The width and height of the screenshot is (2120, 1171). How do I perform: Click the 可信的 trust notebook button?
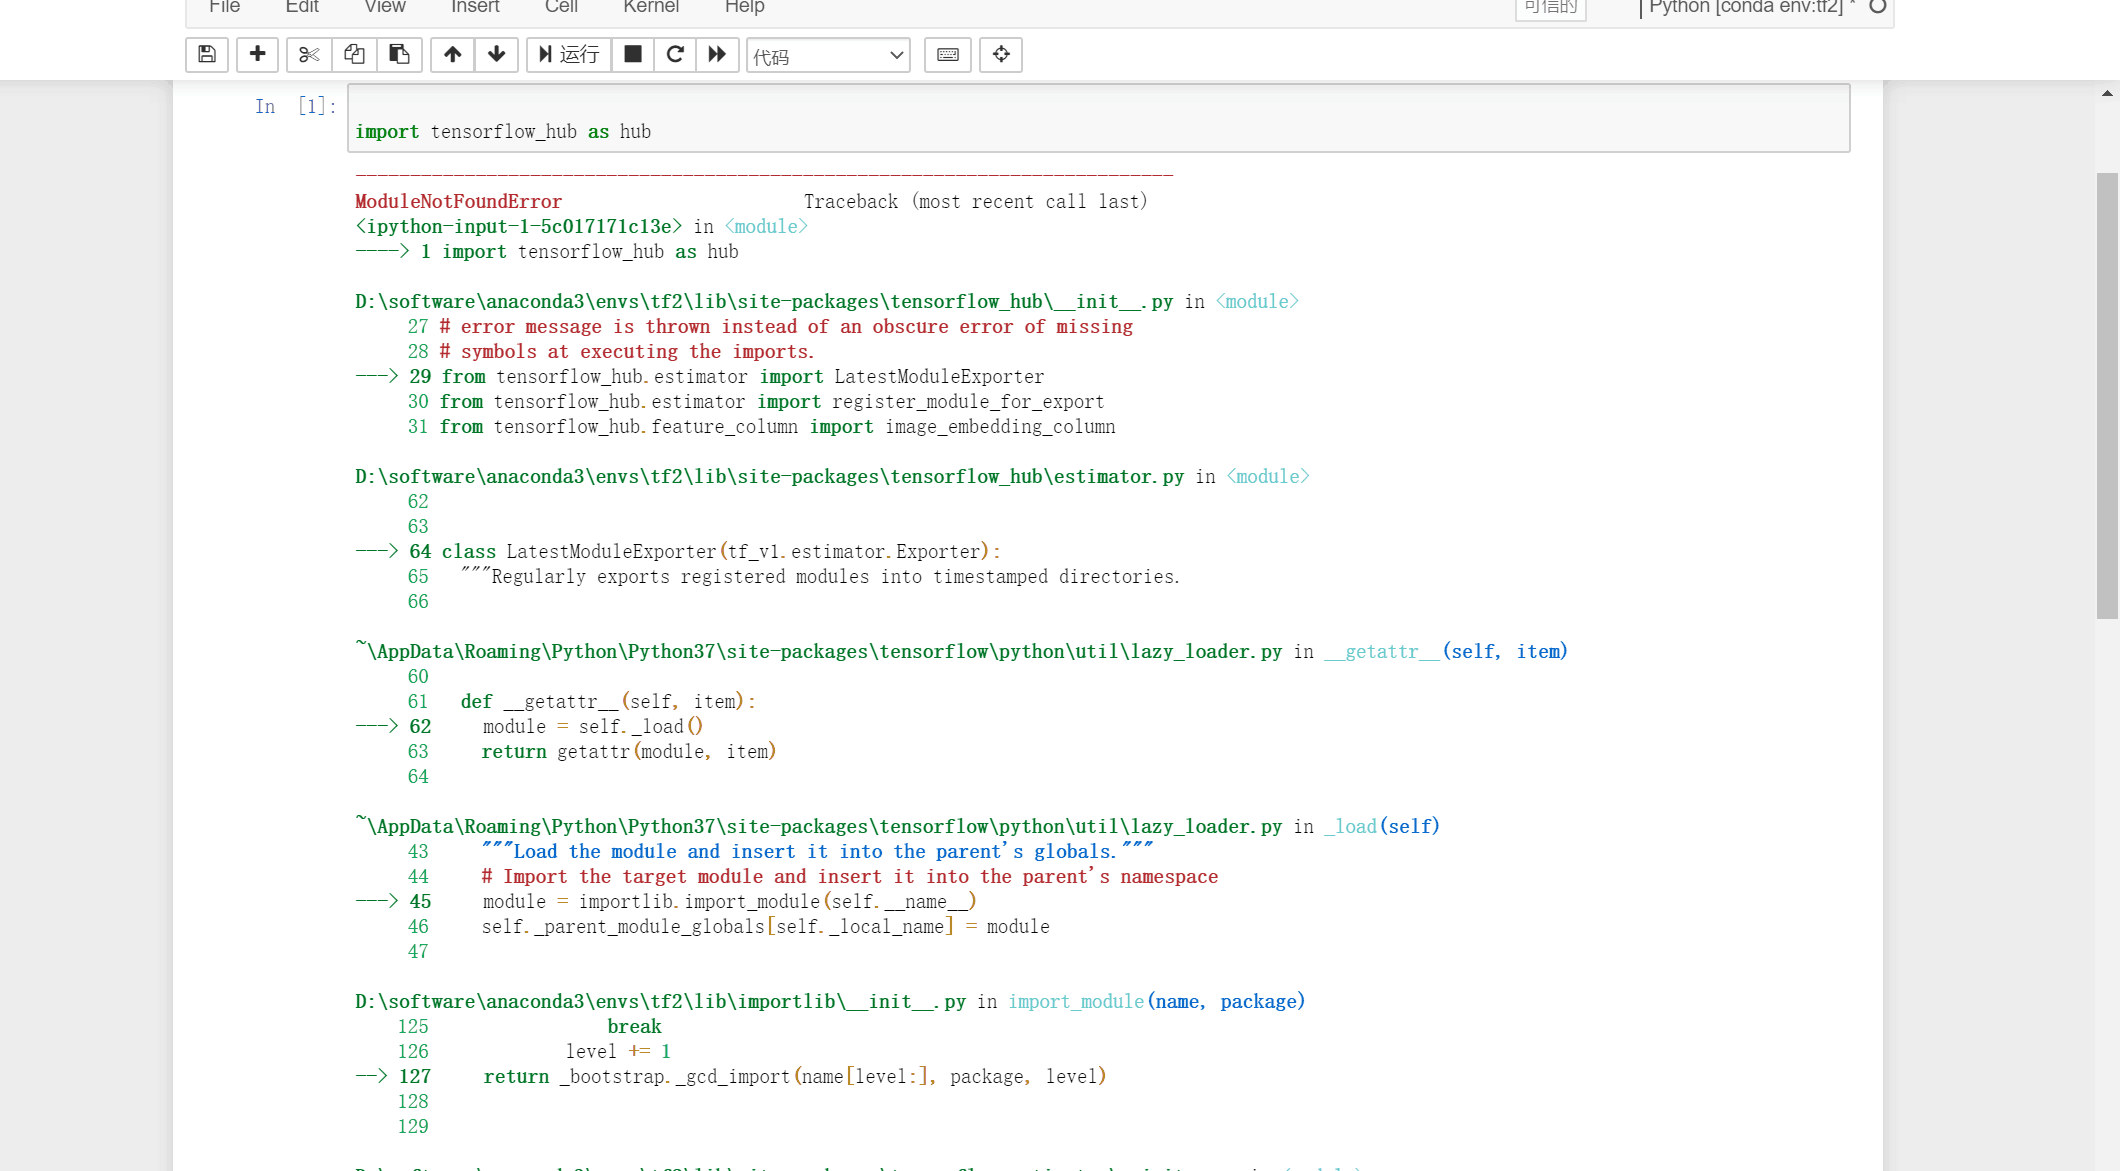tap(1549, 8)
